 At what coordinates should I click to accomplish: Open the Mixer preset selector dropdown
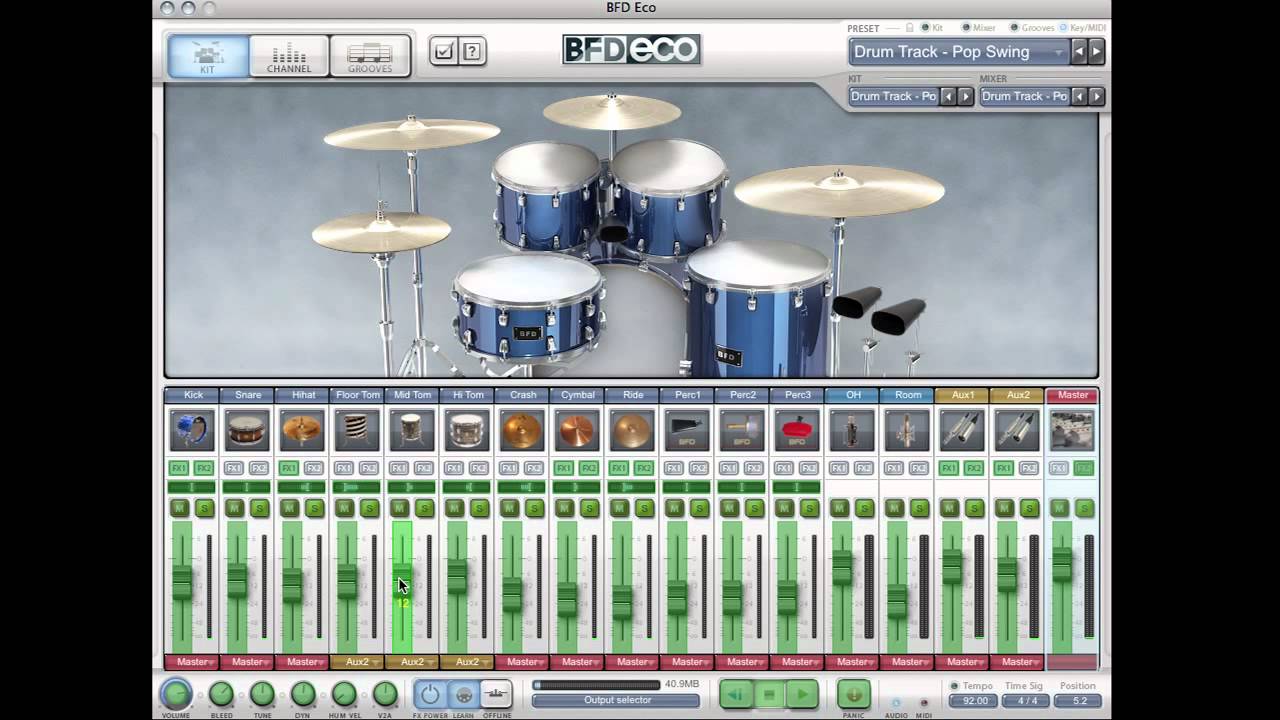(1024, 96)
